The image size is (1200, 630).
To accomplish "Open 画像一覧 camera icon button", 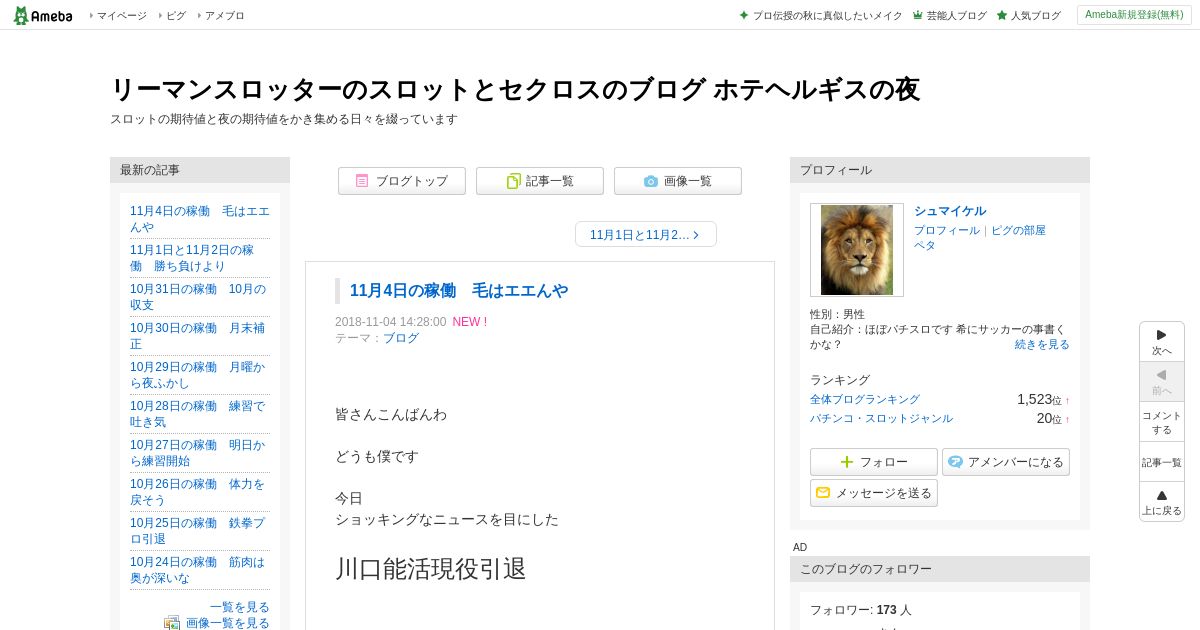I will coord(678,181).
